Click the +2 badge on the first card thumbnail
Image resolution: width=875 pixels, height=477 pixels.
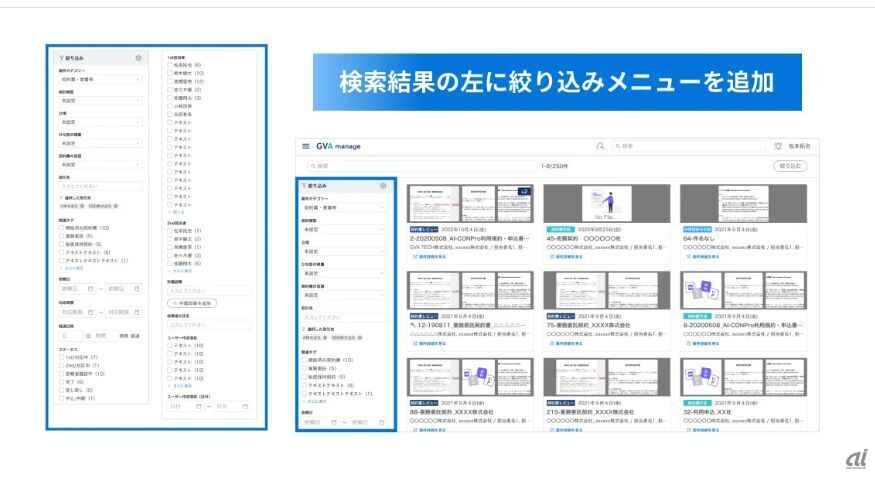click(x=523, y=192)
